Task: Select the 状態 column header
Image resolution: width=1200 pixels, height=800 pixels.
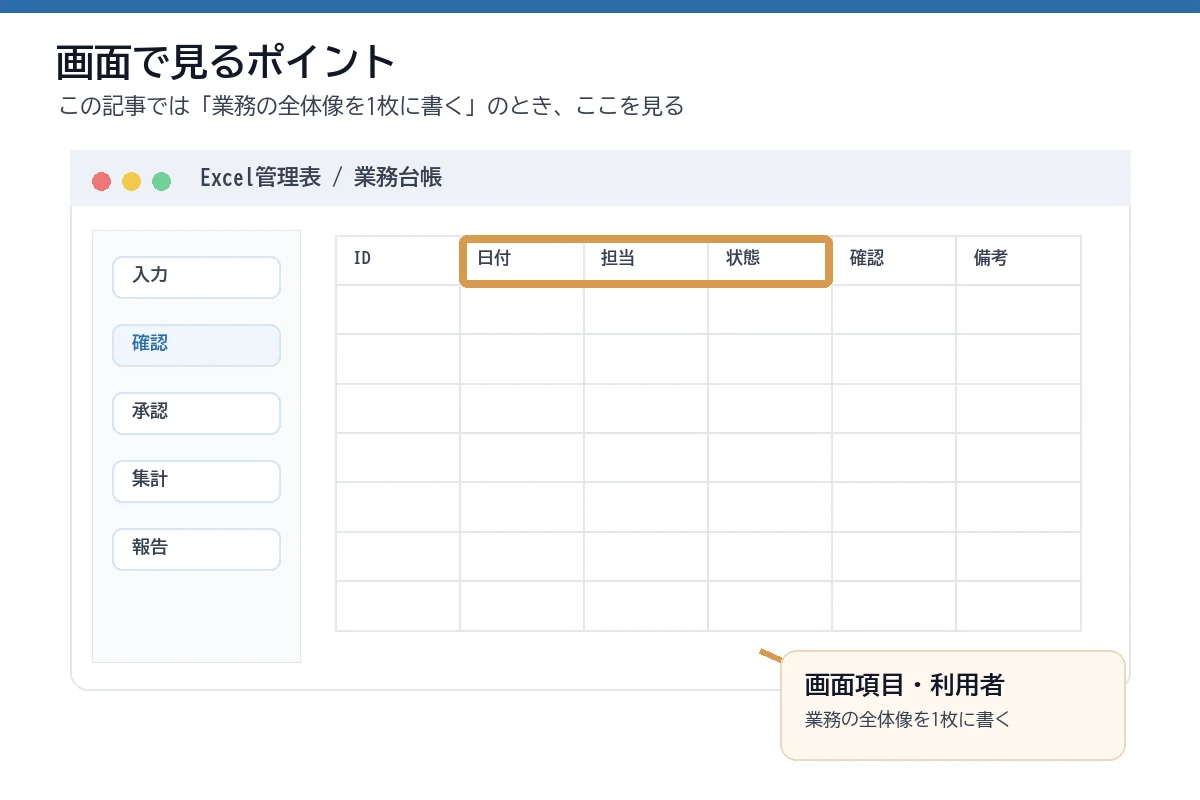Action: tap(770, 260)
